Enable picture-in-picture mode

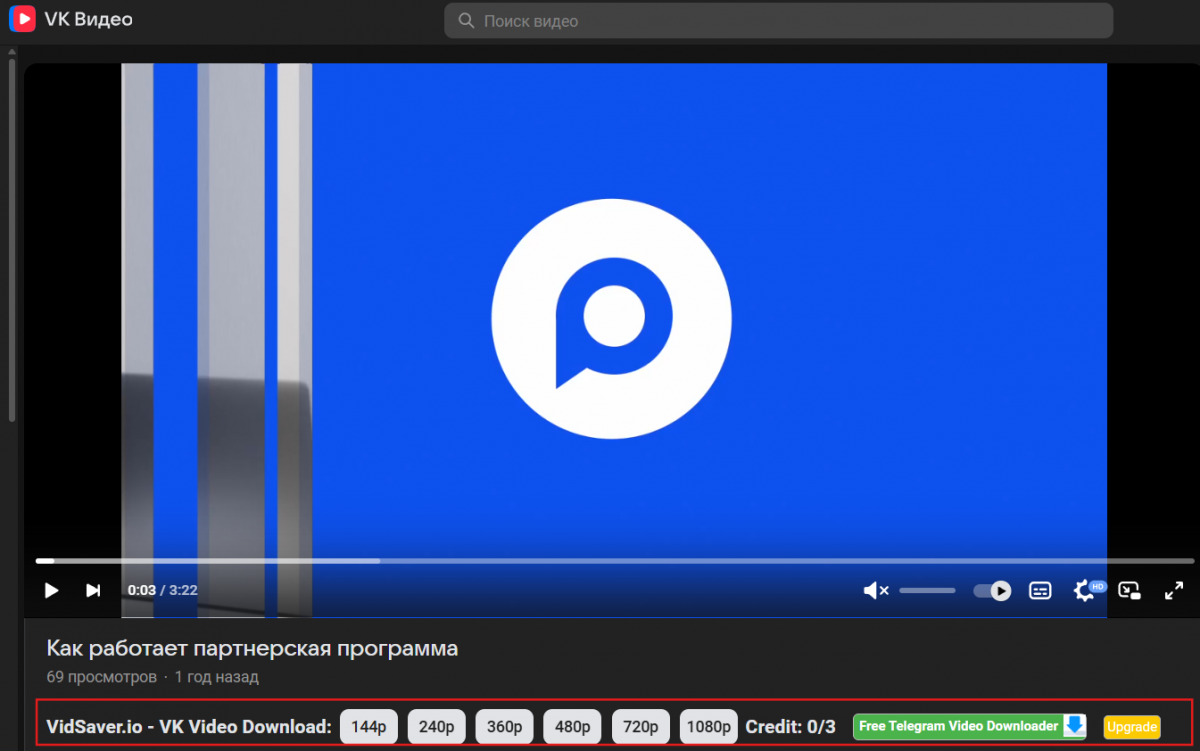click(1129, 591)
